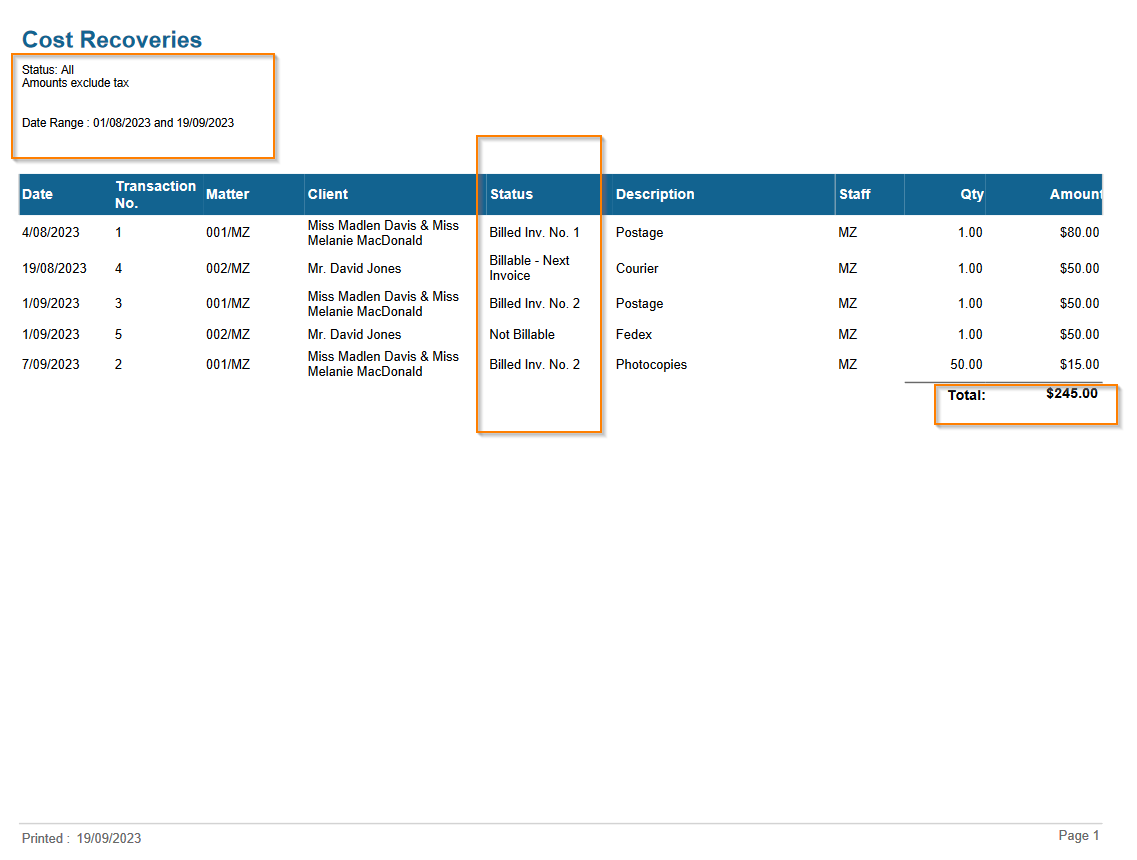Click the highlighted Total amount of $245.00
Screen dimensions: 1137x860
[1071, 393]
